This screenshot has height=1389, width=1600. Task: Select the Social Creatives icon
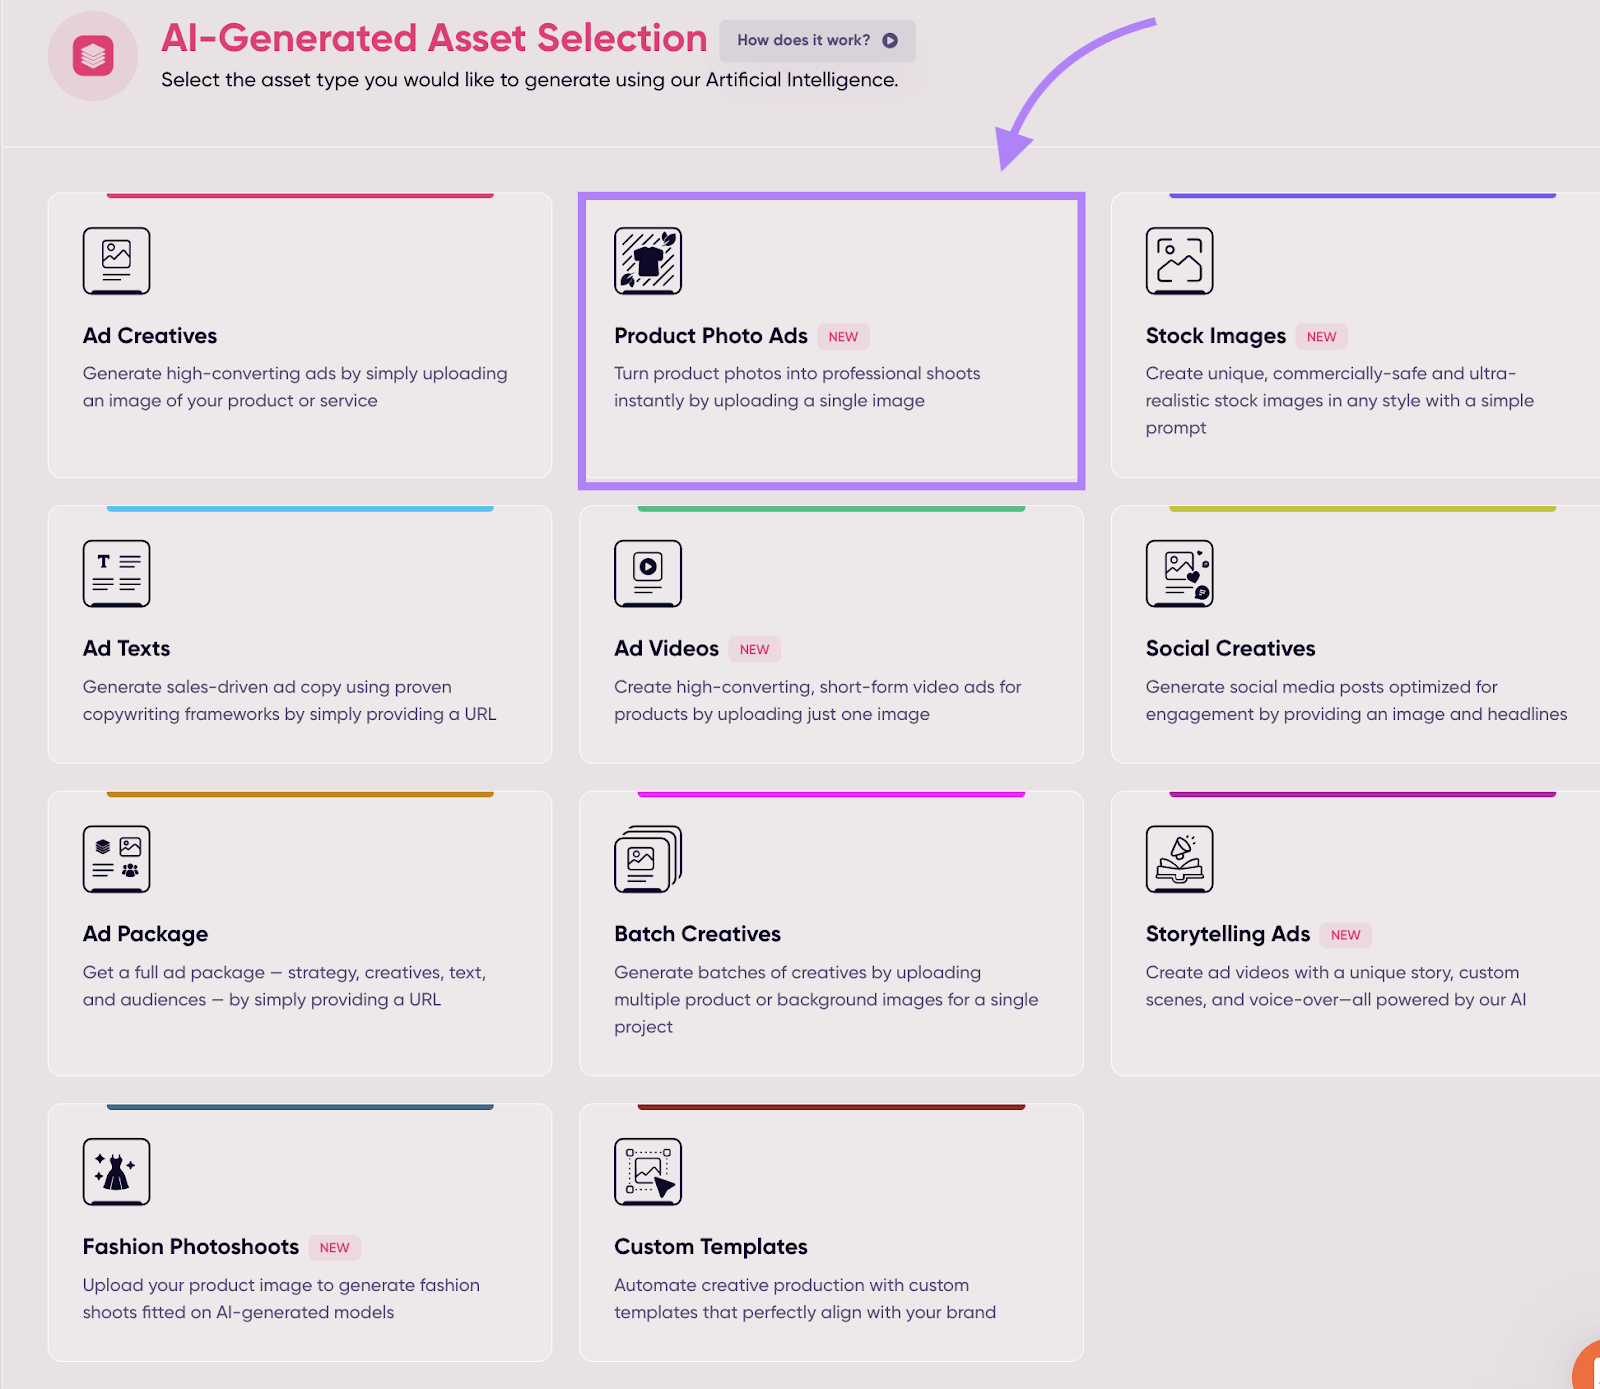click(1179, 574)
